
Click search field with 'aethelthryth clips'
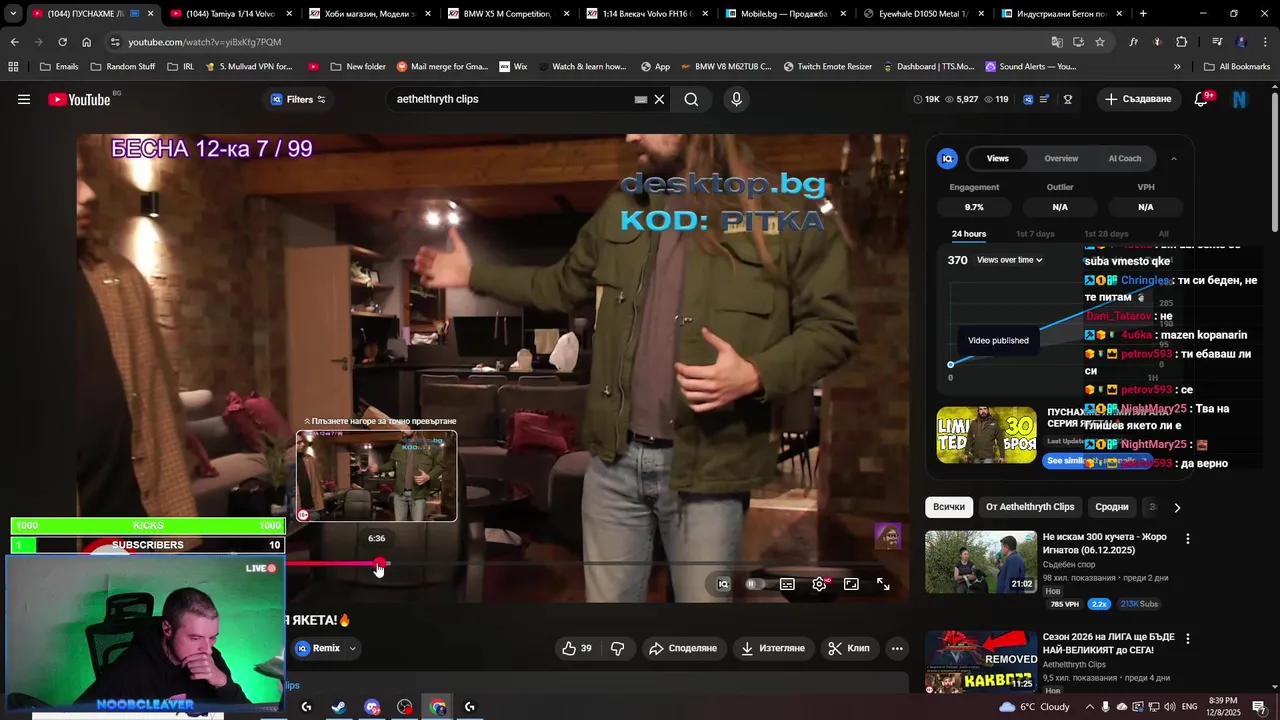point(510,99)
